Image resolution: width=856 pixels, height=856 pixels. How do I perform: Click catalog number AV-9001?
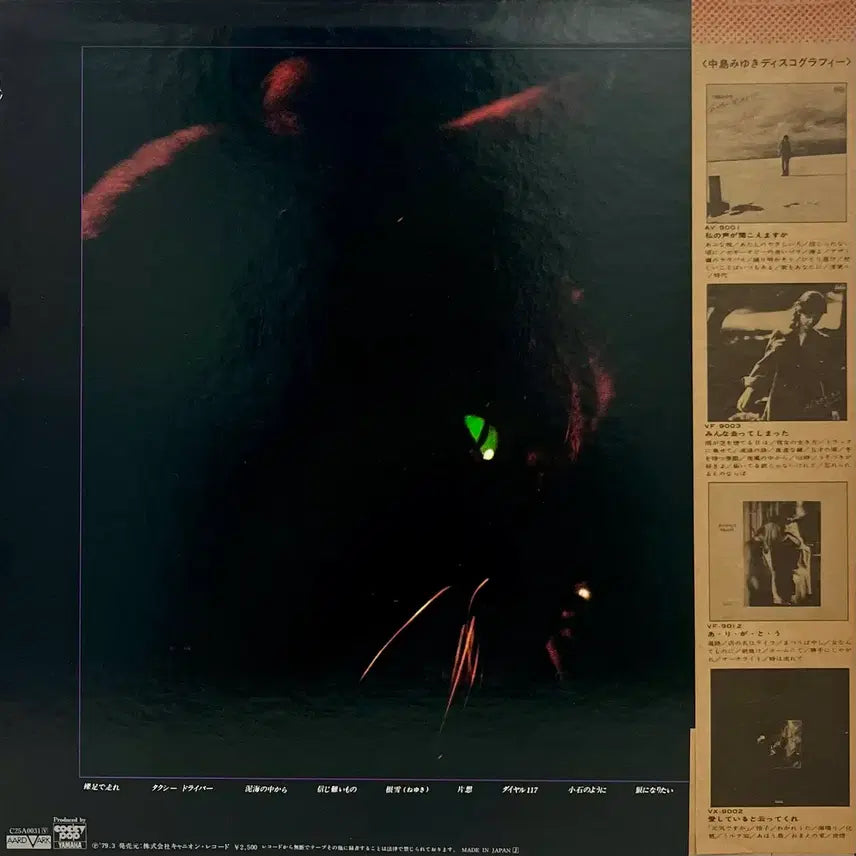click(722, 227)
